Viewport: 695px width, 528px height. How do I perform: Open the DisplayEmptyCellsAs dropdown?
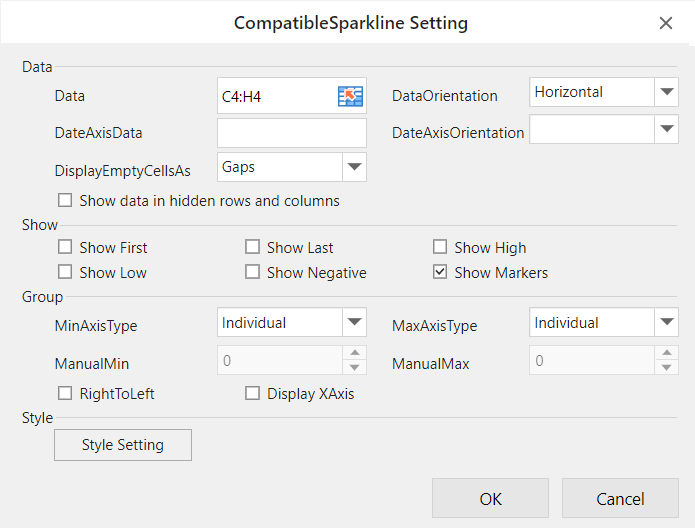354,167
